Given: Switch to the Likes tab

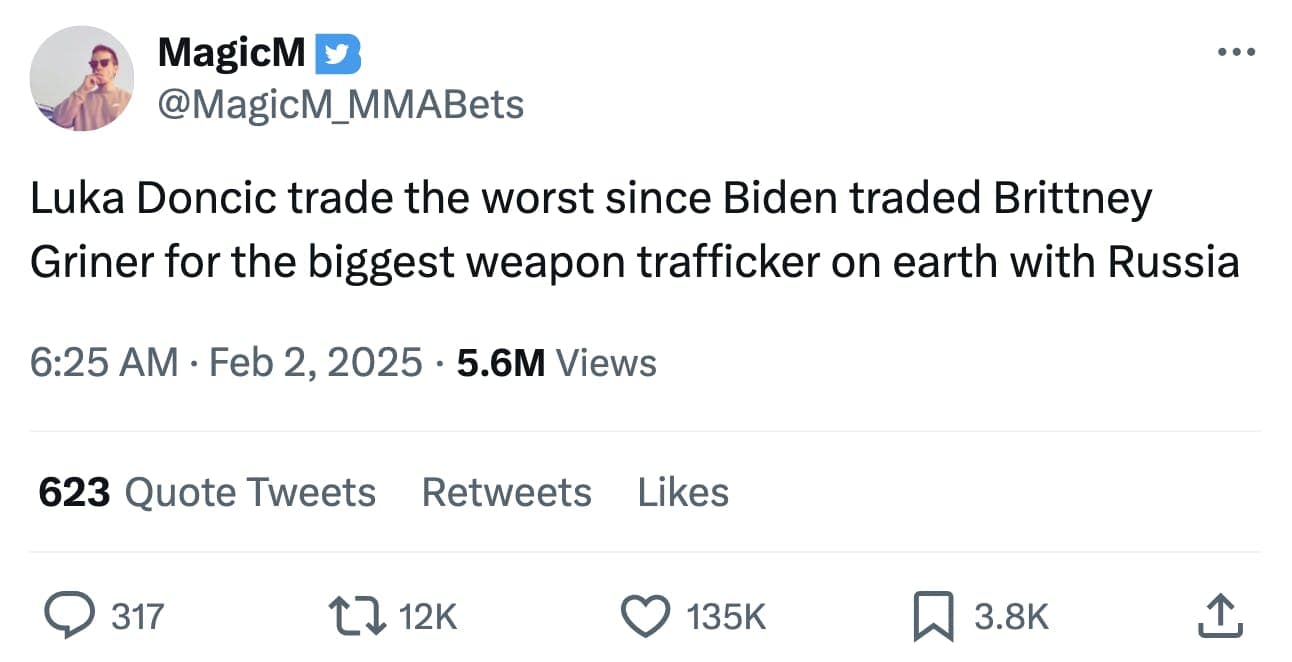Looking at the screenshot, I should click(x=683, y=491).
